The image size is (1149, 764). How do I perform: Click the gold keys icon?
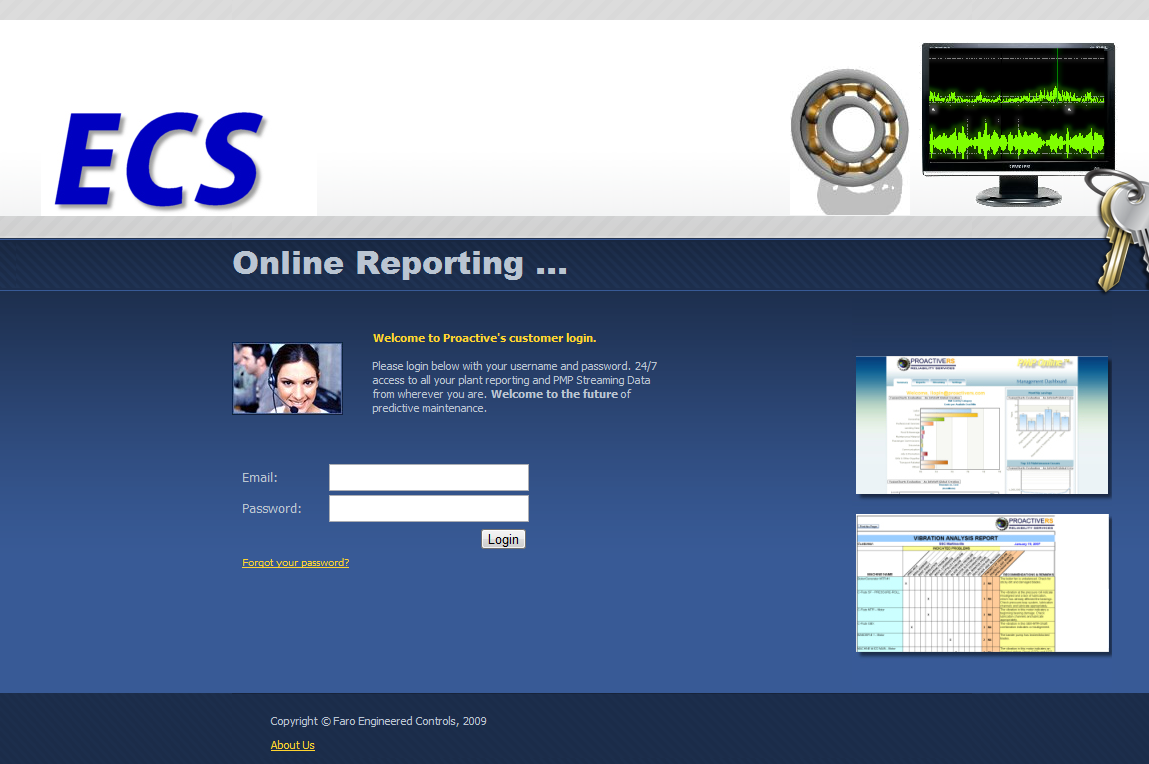[1118, 229]
